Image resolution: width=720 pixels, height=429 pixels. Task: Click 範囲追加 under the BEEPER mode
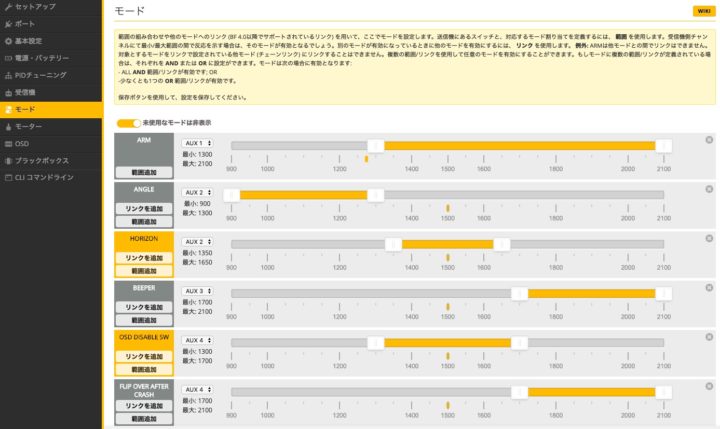pyautogui.click(x=144, y=320)
